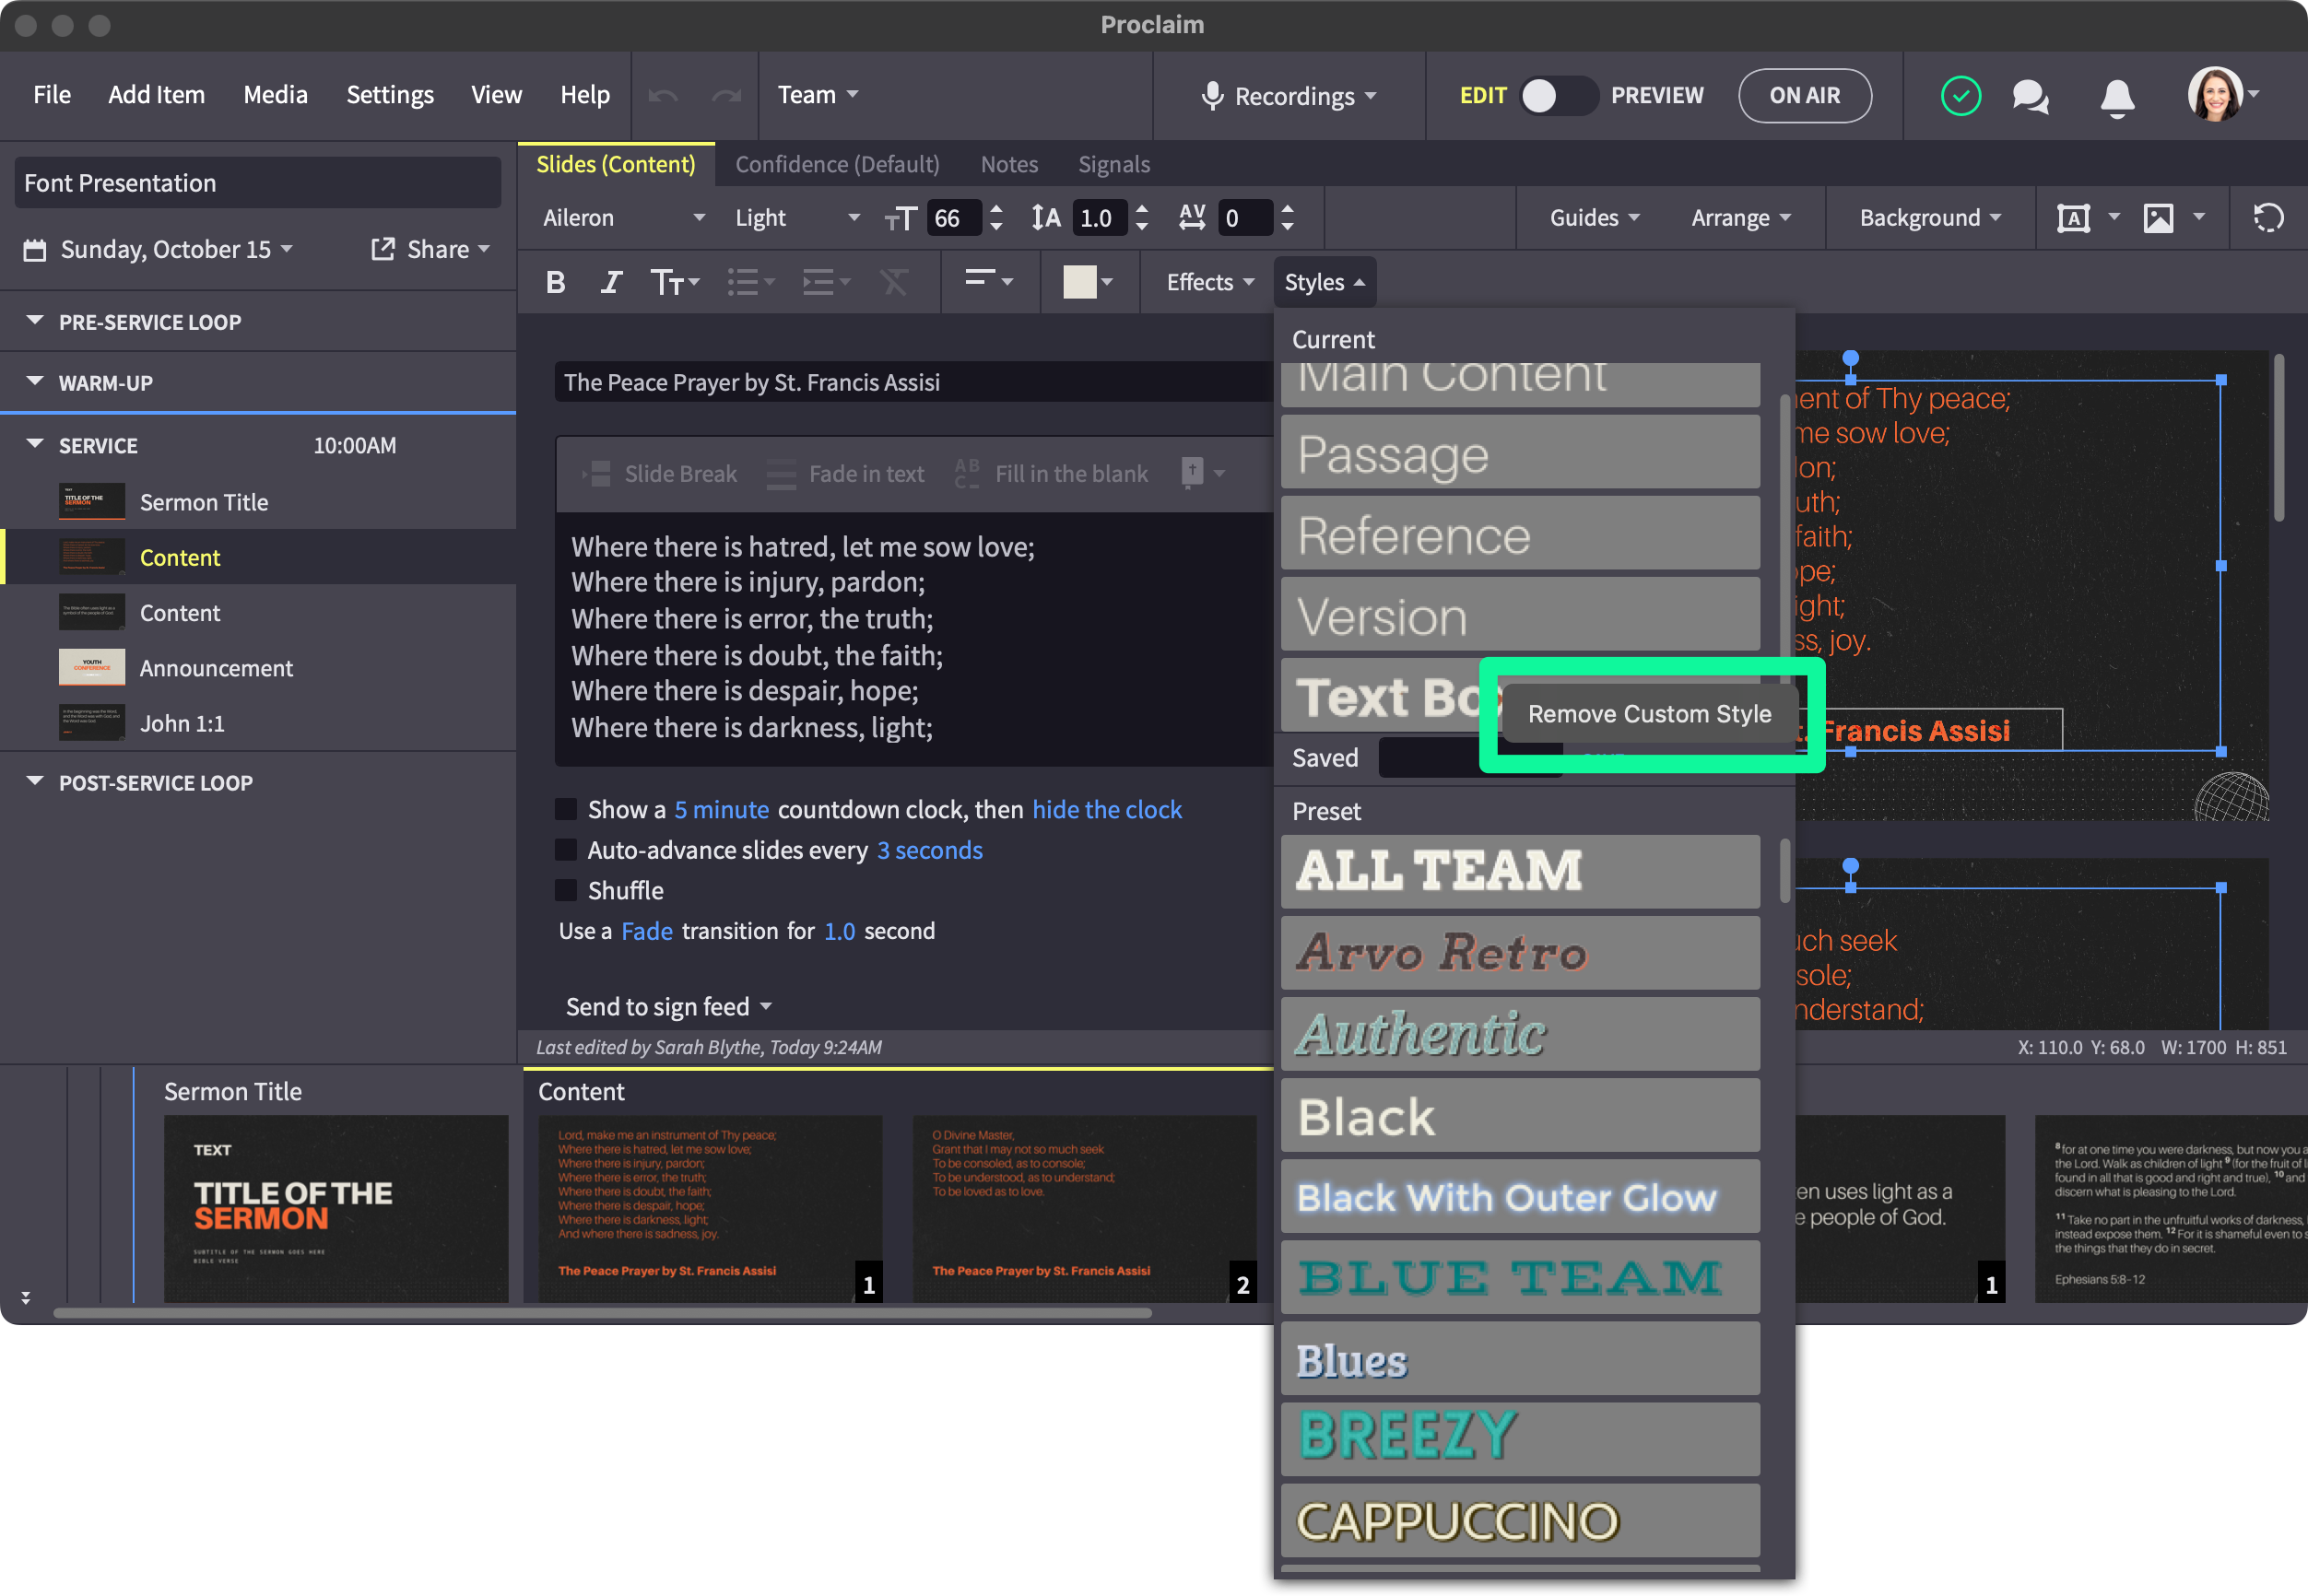Click the insert image icon
The image size is (2308, 1596).
coord(2158,218)
